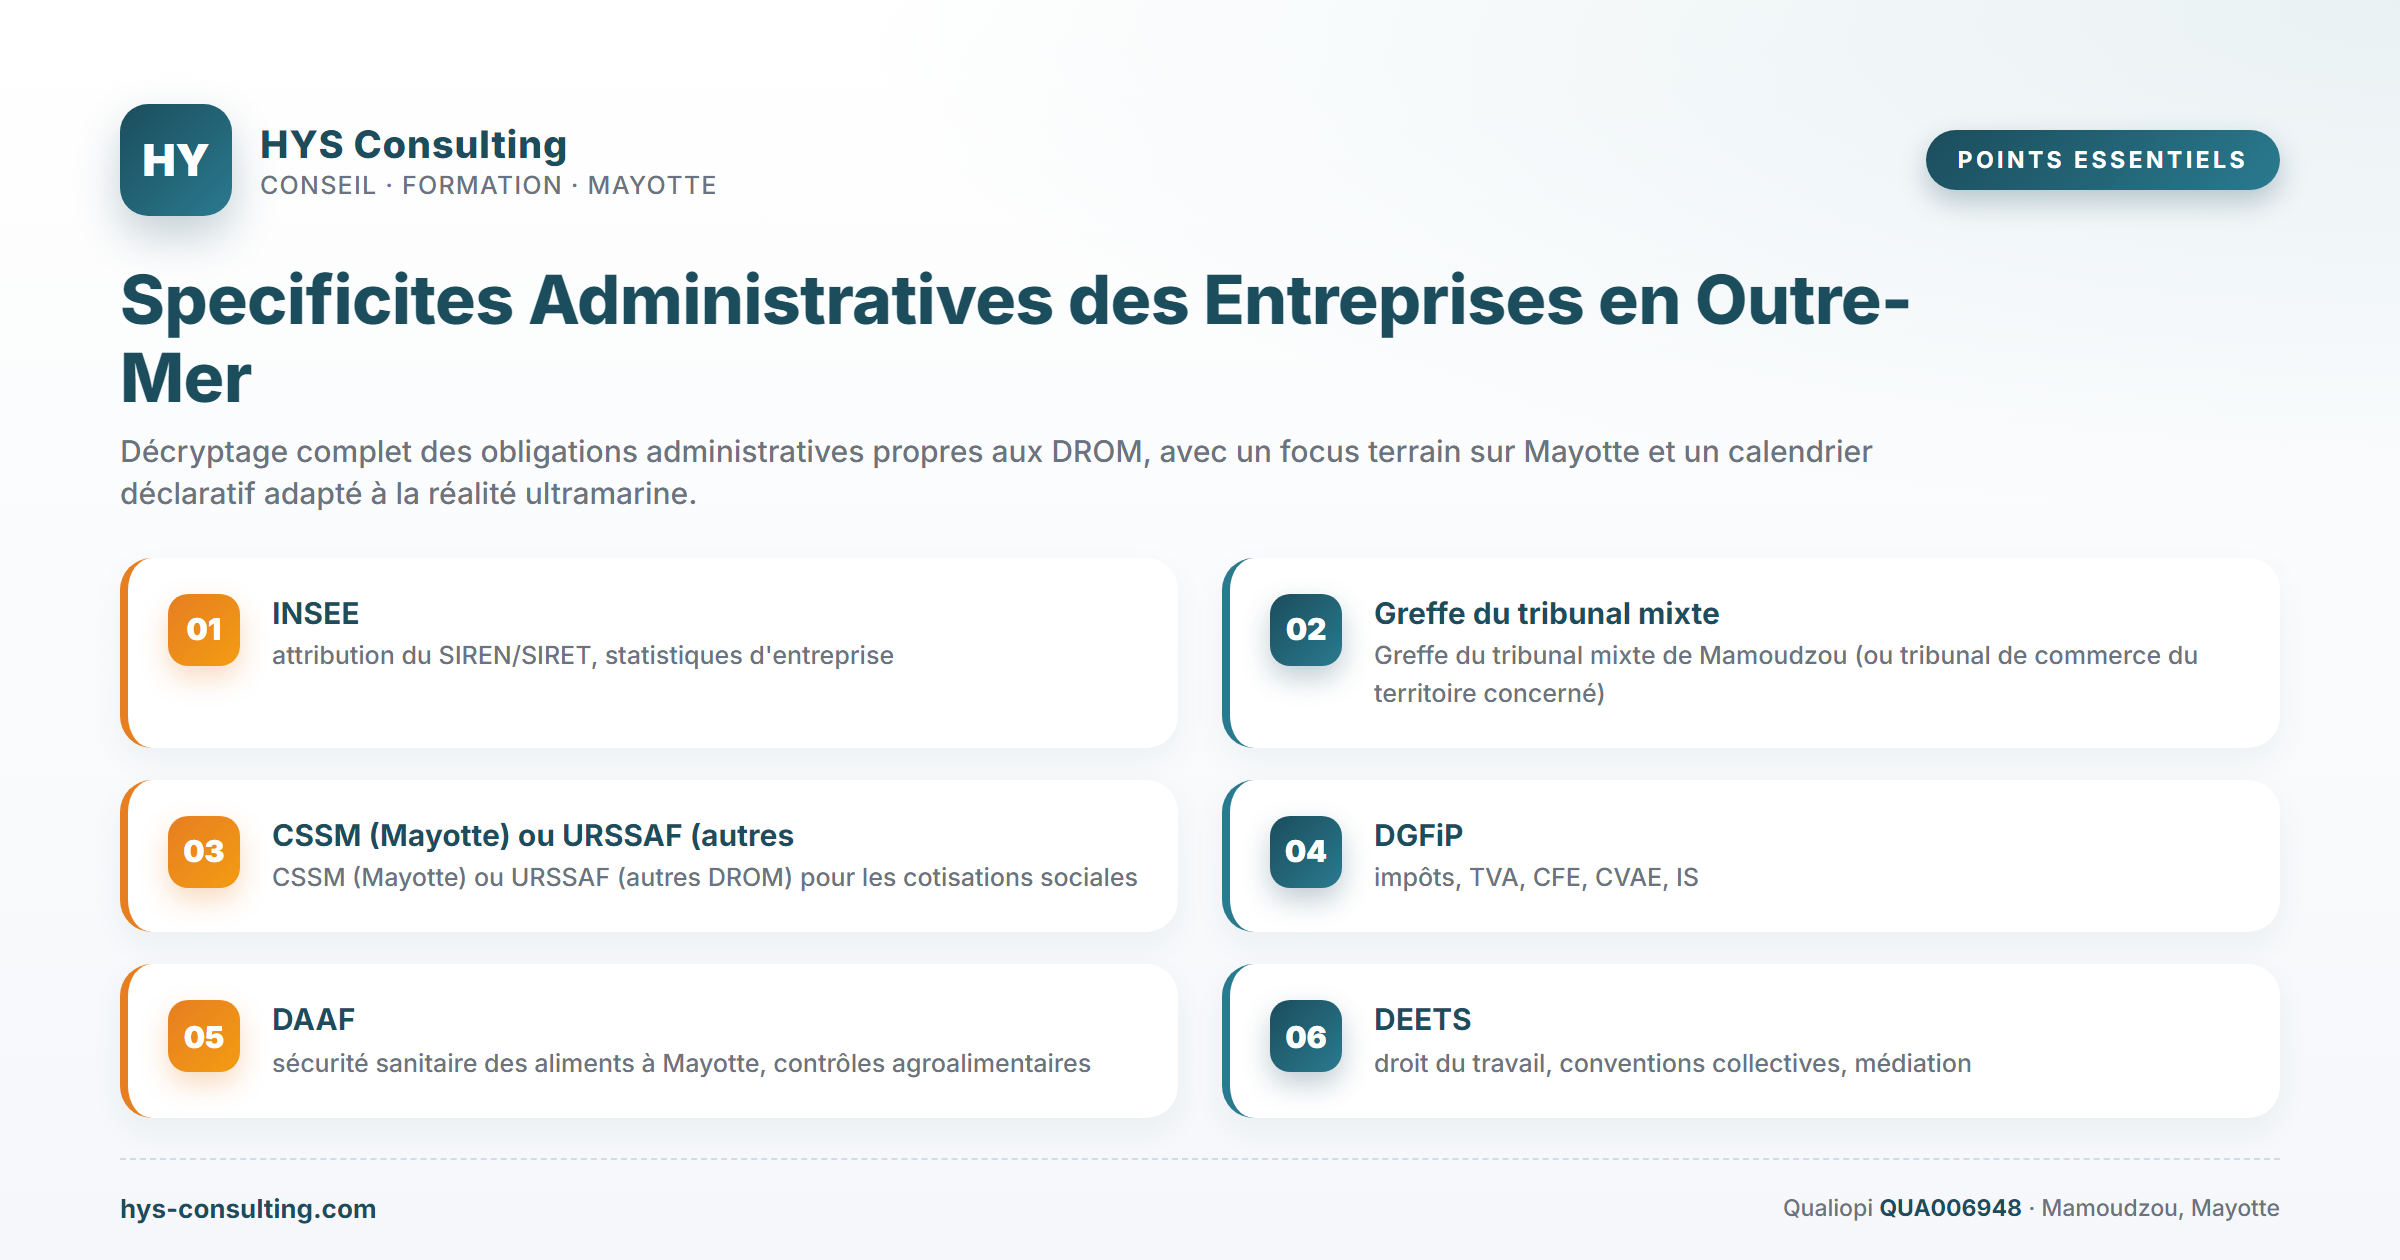
Task: Click the POINTS ESSENTIELS pill
Action: click(2102, 160)
